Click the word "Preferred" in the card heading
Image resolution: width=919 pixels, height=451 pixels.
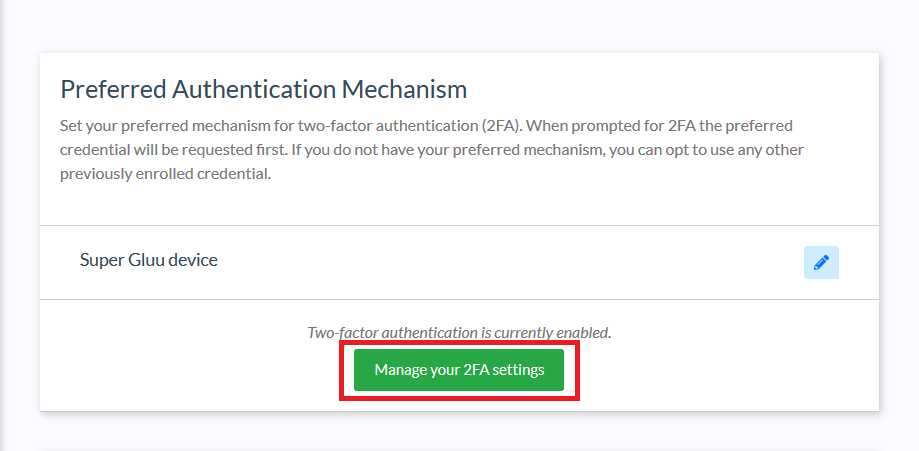coord(112,89)
